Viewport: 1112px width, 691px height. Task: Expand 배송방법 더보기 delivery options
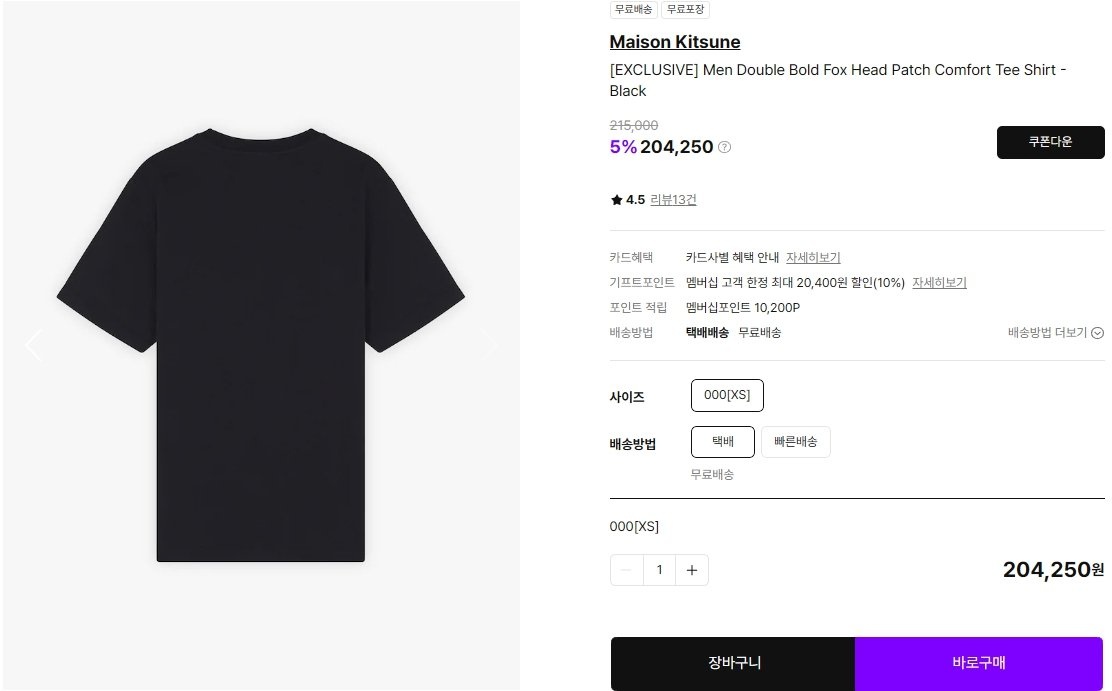[1055, 333]
